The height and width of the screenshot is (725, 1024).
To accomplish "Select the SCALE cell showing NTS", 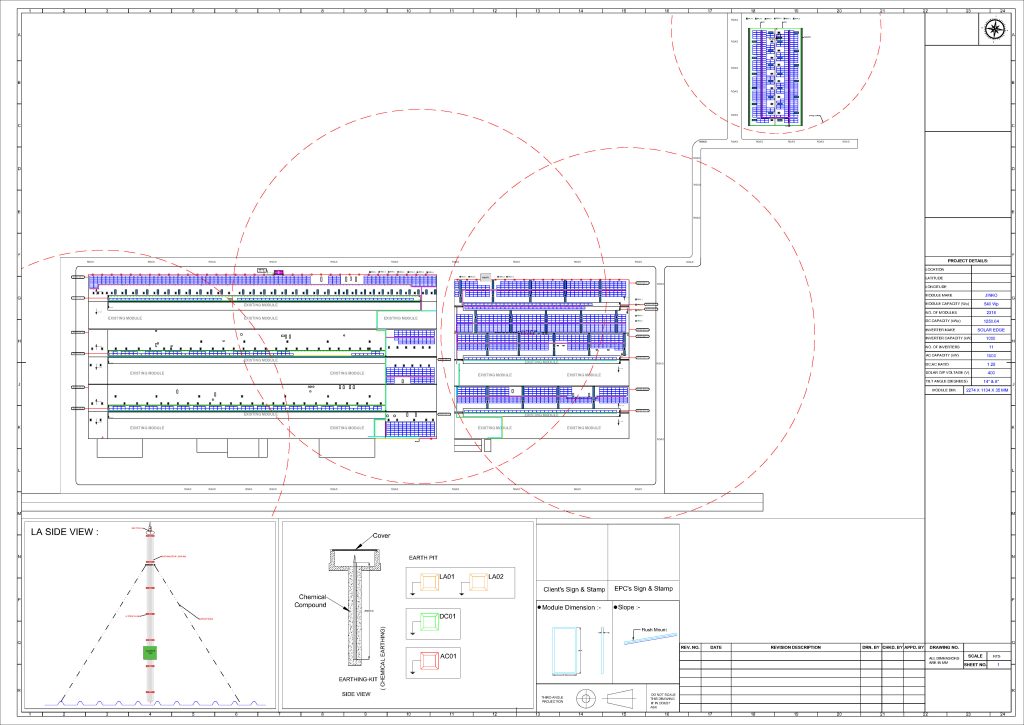I will coord(997,656).
